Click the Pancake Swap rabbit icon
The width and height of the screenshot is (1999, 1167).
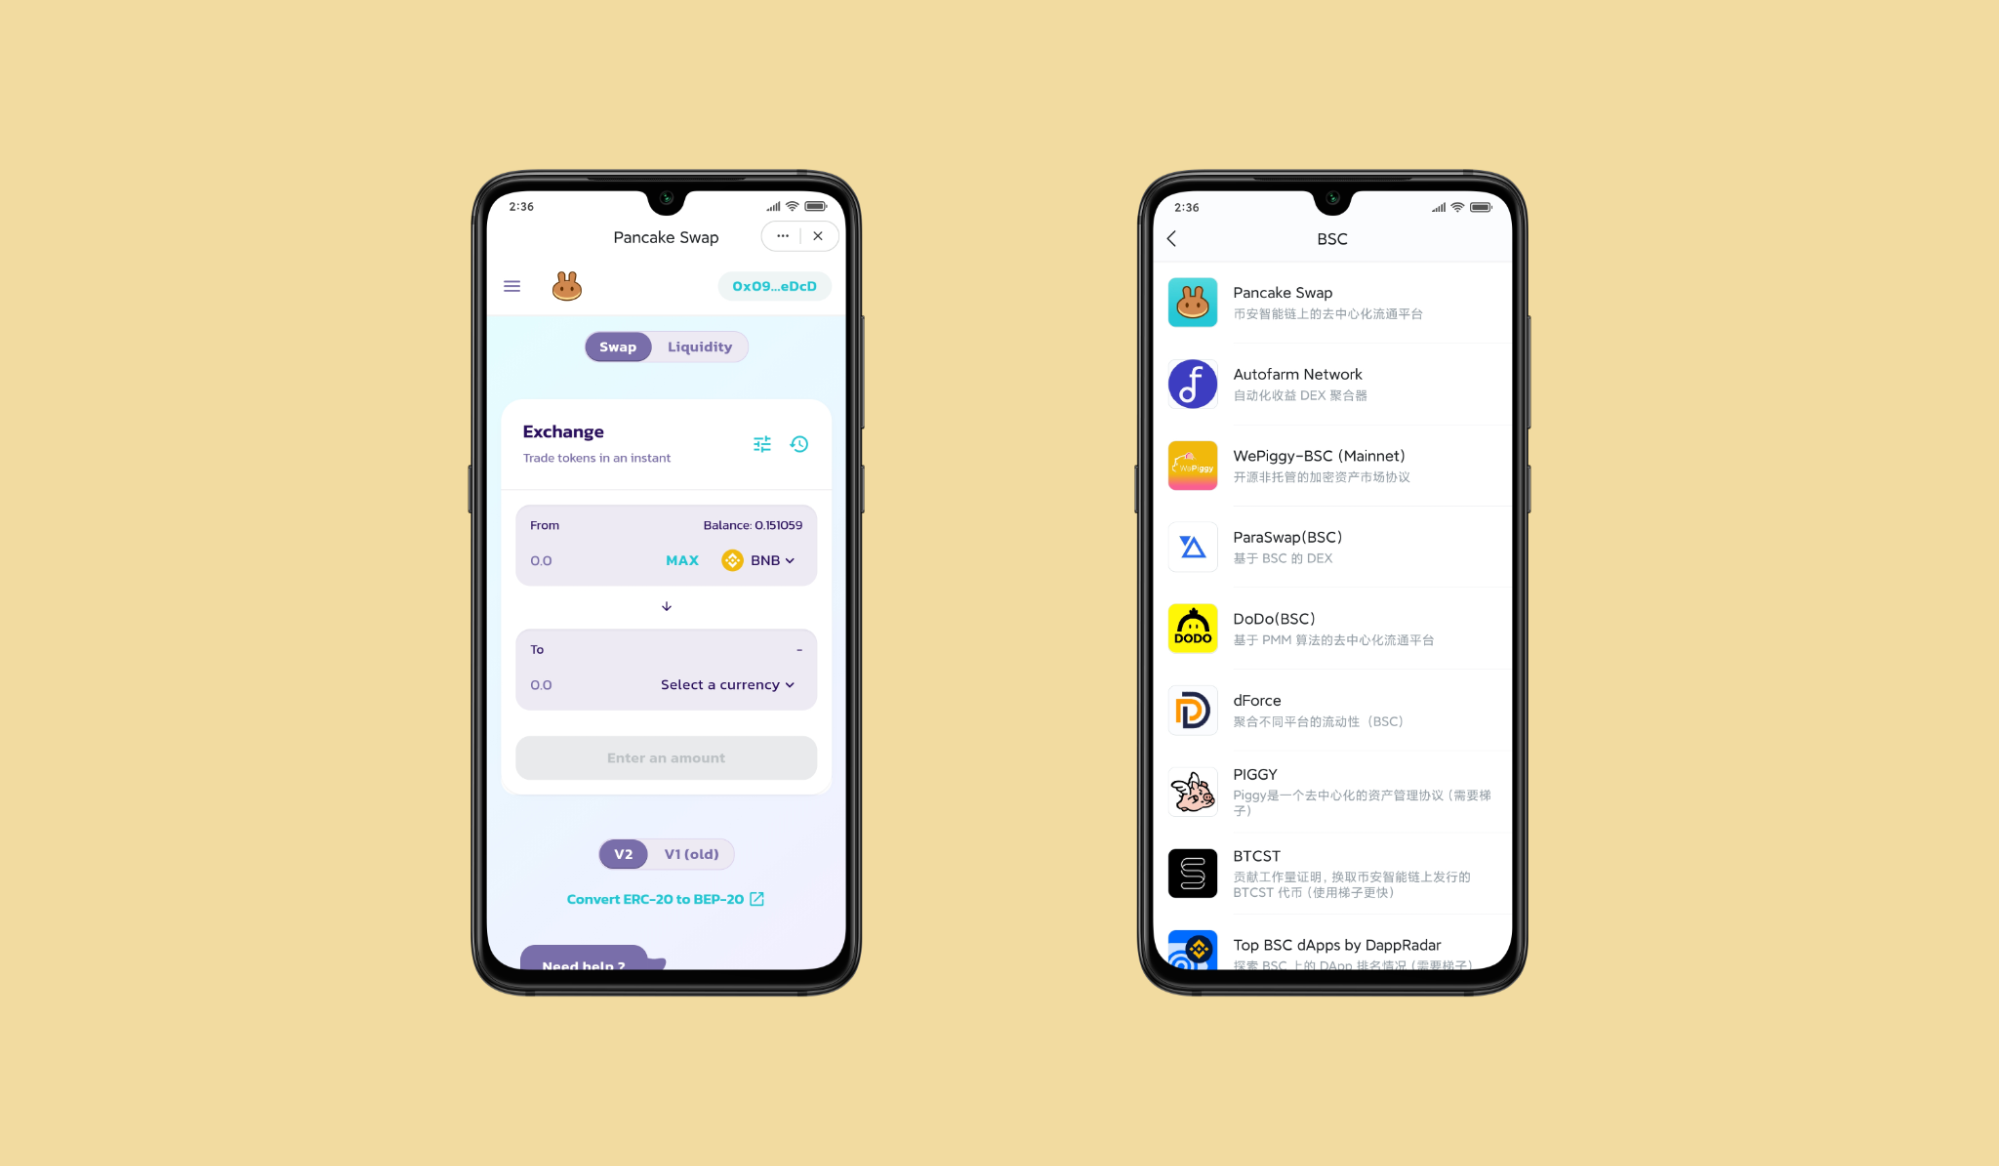[x=564, y=286]
